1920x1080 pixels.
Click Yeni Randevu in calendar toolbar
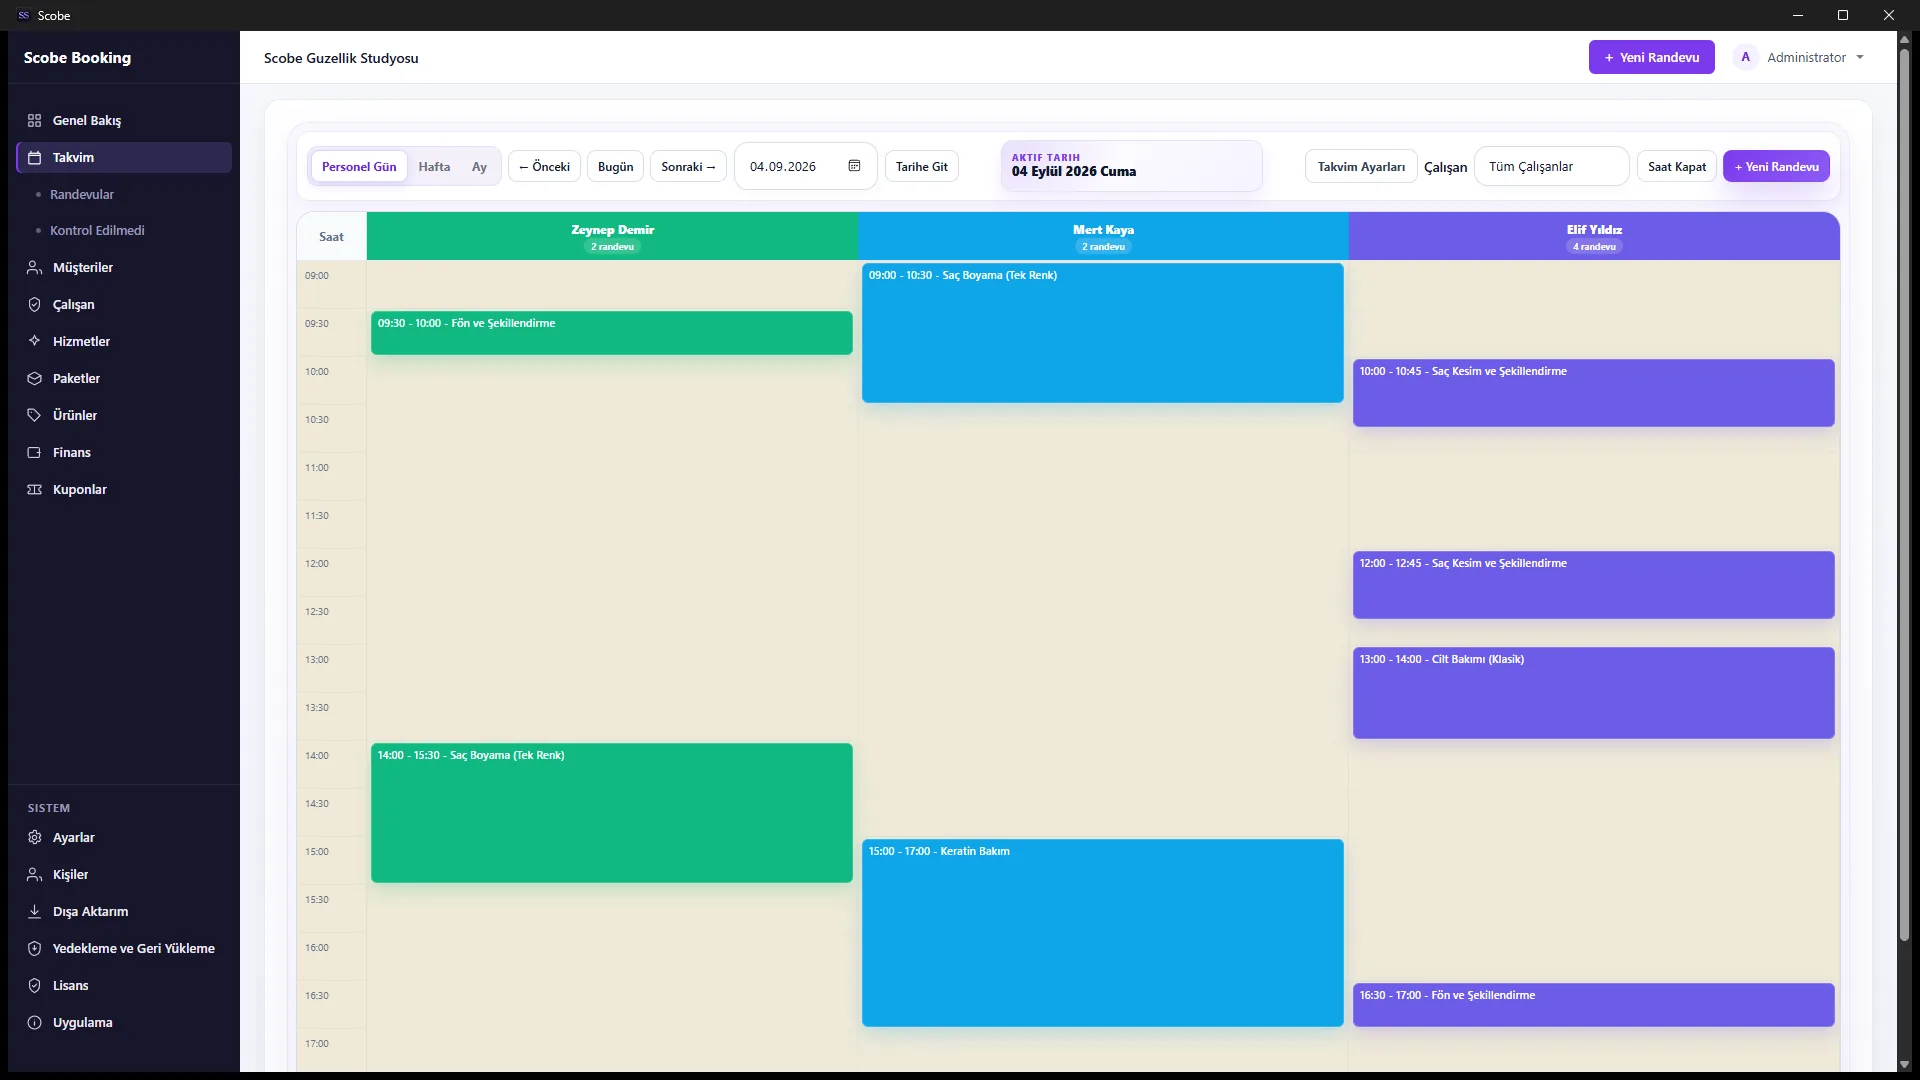pos(1776,166)
